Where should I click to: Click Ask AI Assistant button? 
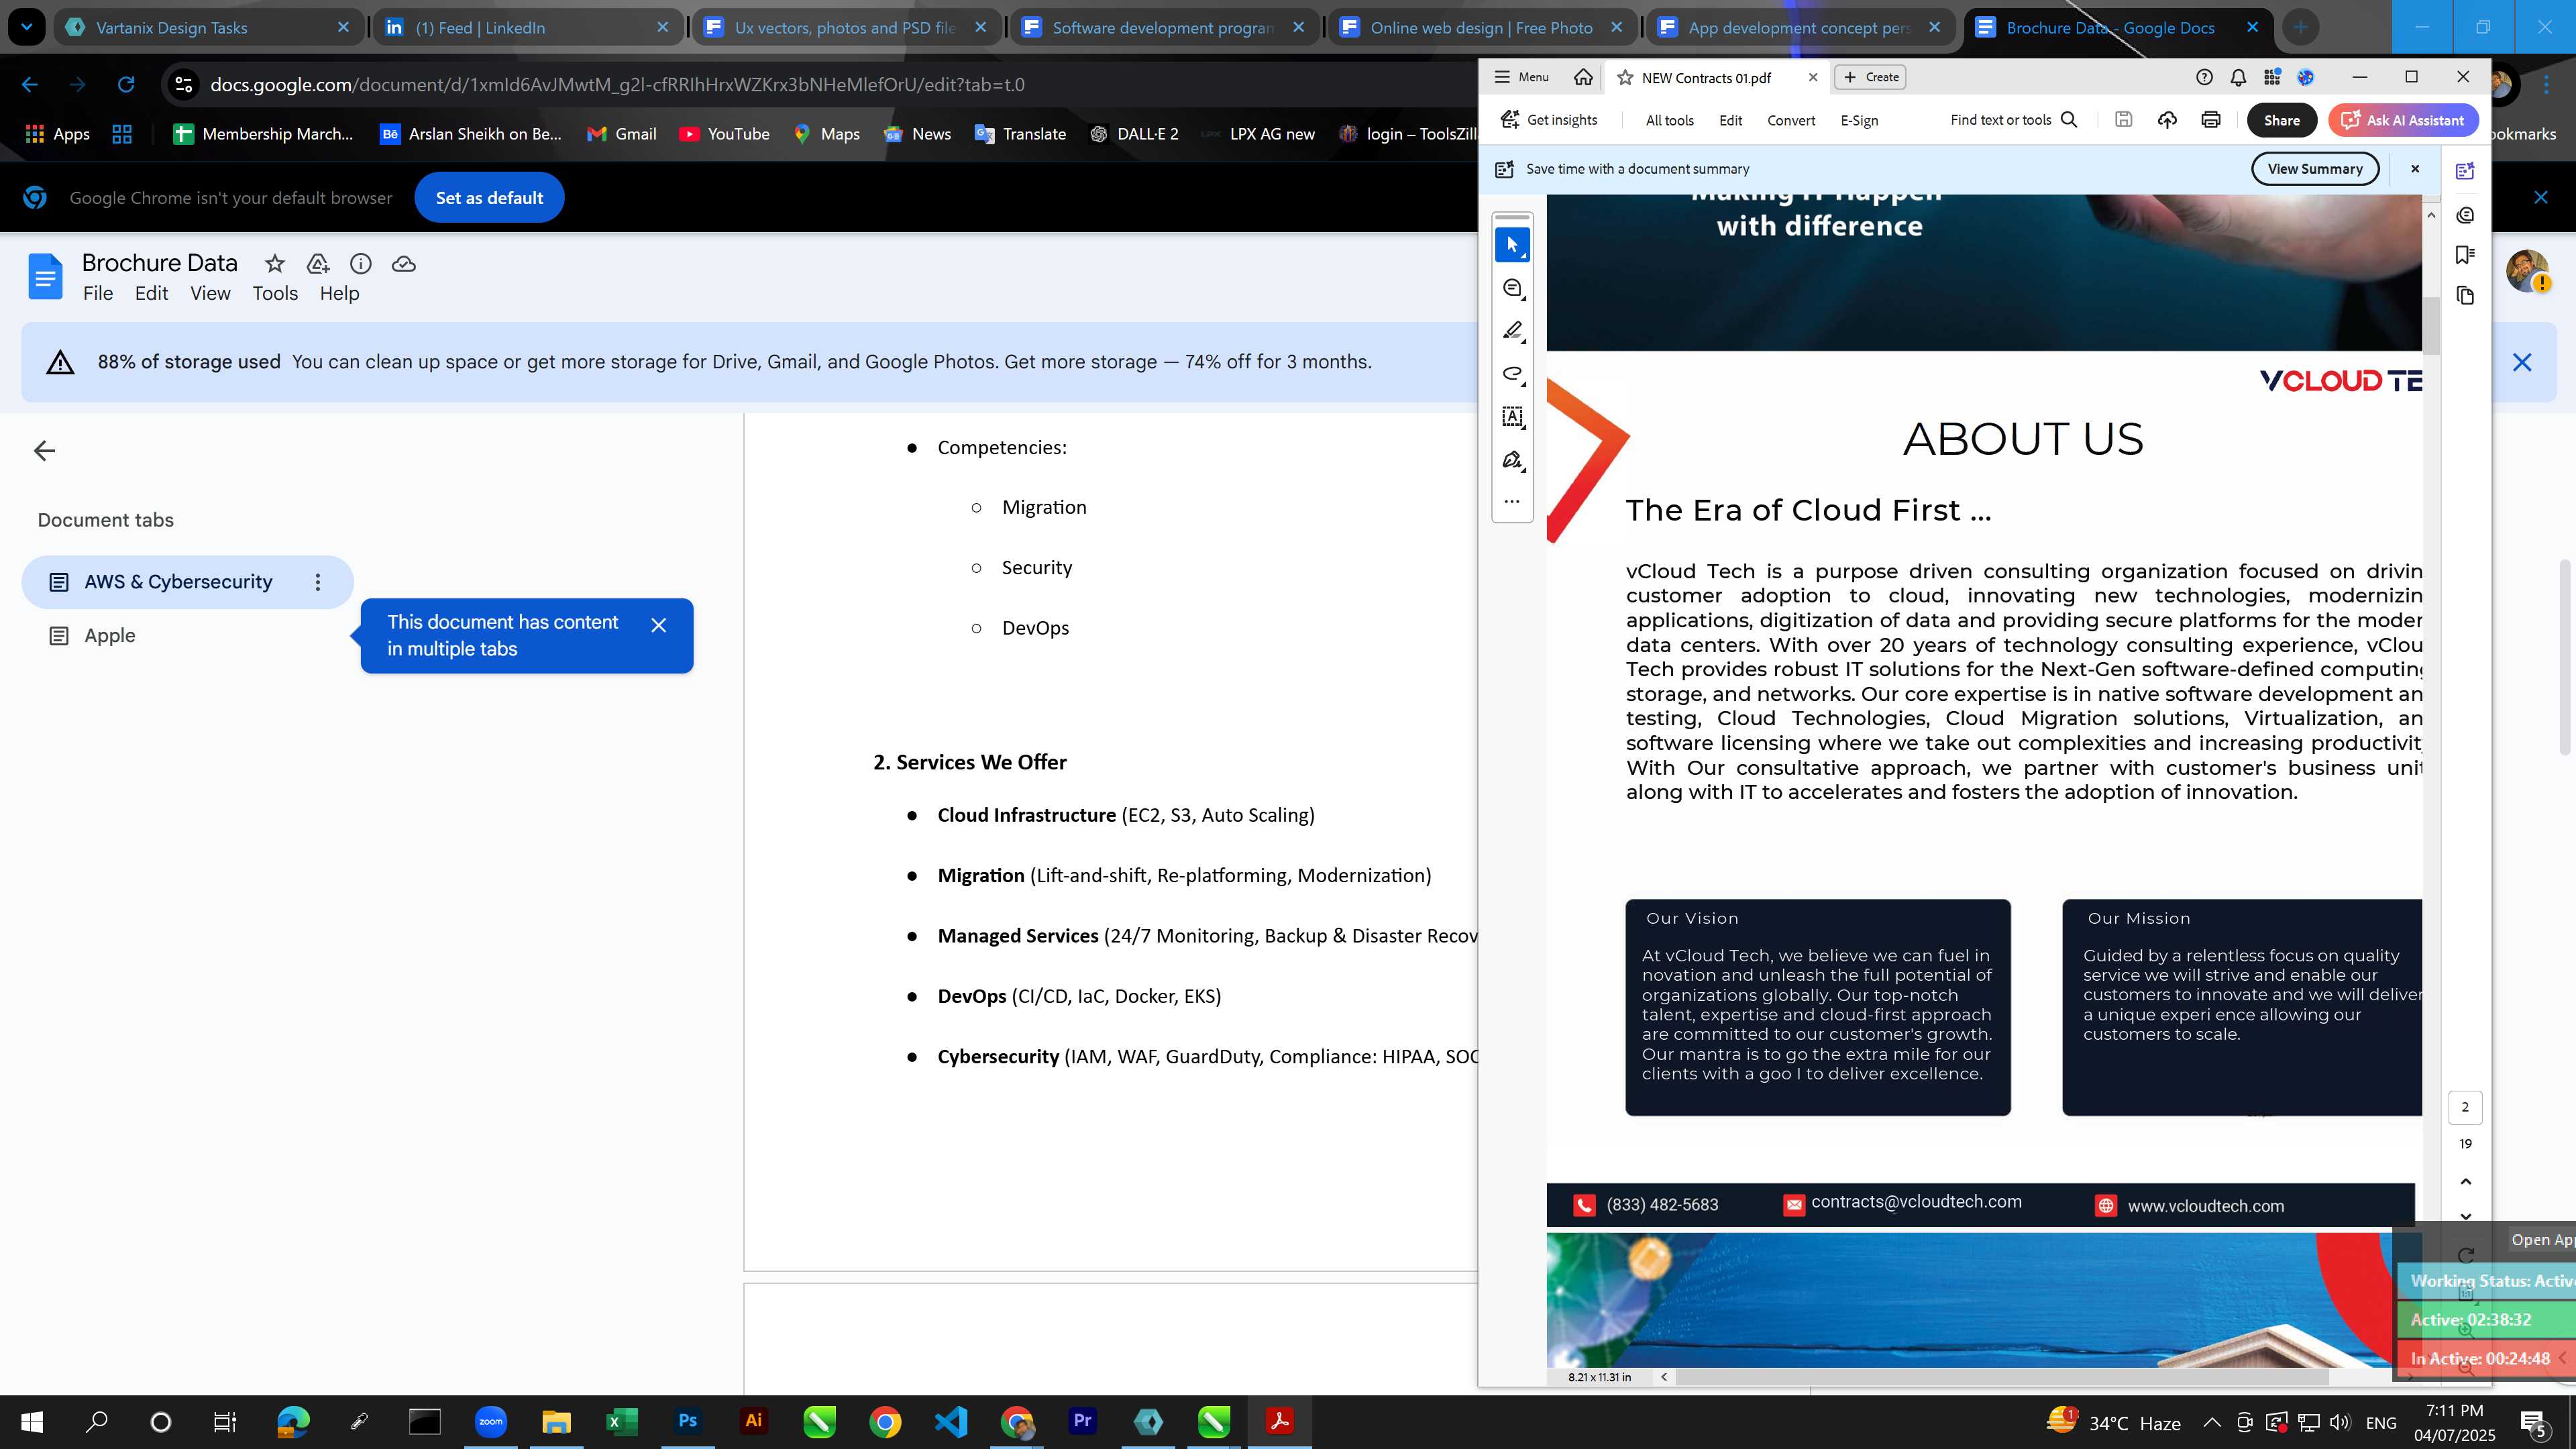[2403, 120]
